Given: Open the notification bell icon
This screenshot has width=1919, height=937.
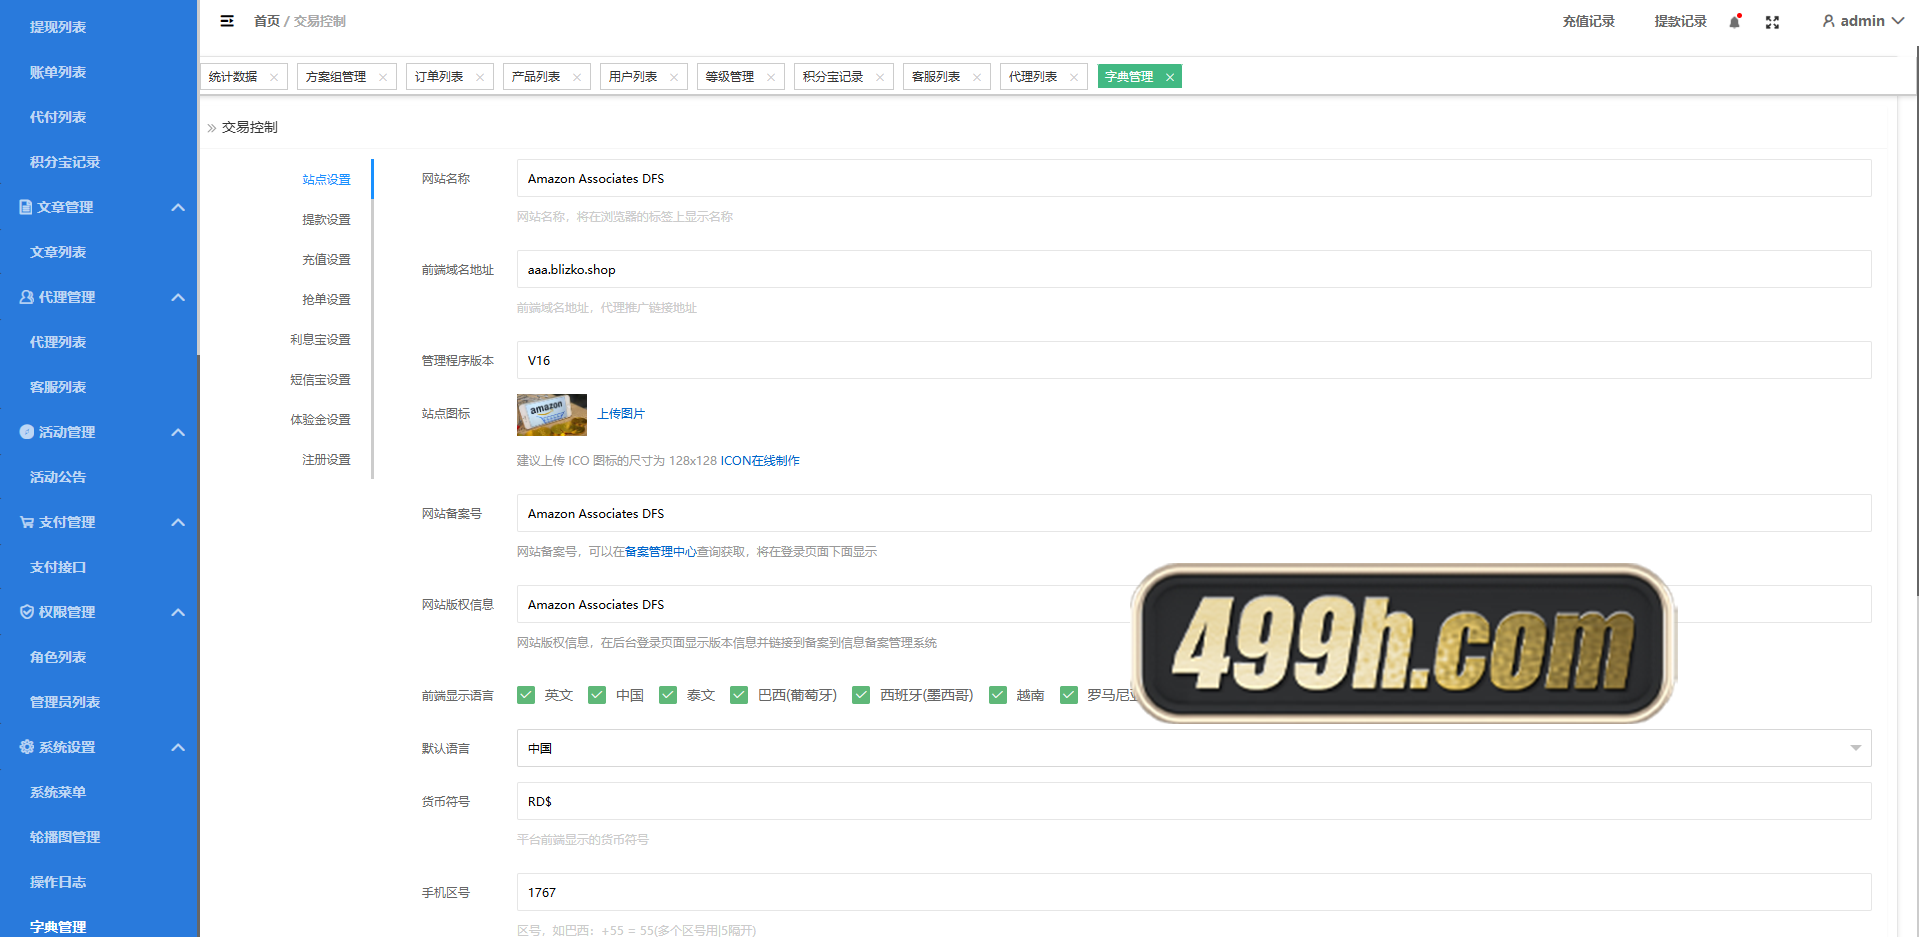Looking at the screenshot, I should click(1735, 21).
